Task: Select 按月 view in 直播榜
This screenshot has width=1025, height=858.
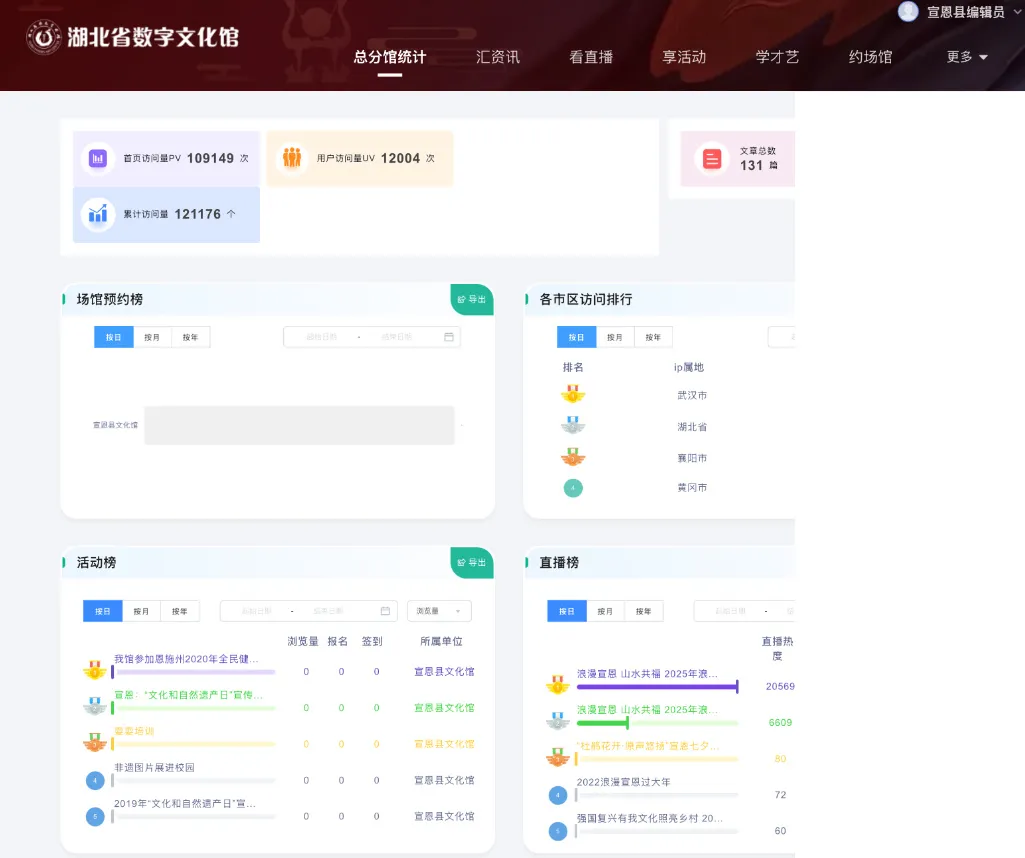Action: (x=604, y=610)
